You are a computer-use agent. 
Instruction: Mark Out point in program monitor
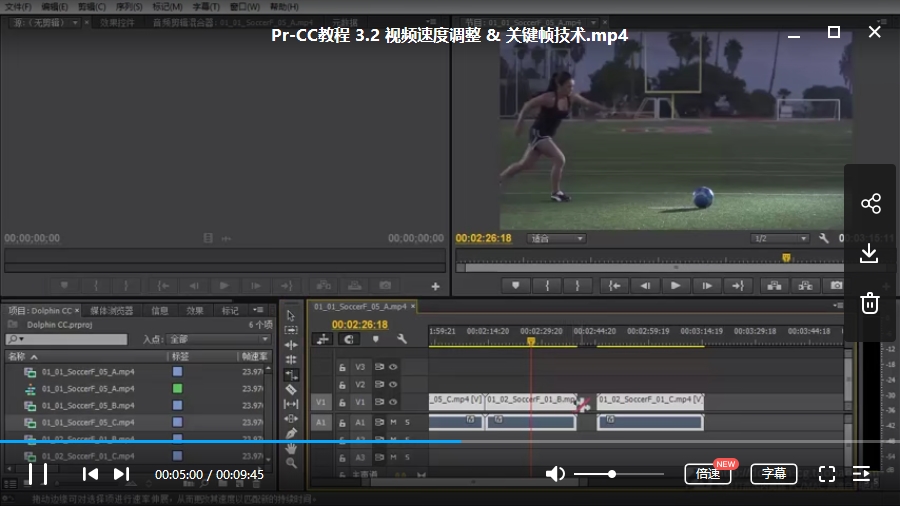[x=577, y=285]
